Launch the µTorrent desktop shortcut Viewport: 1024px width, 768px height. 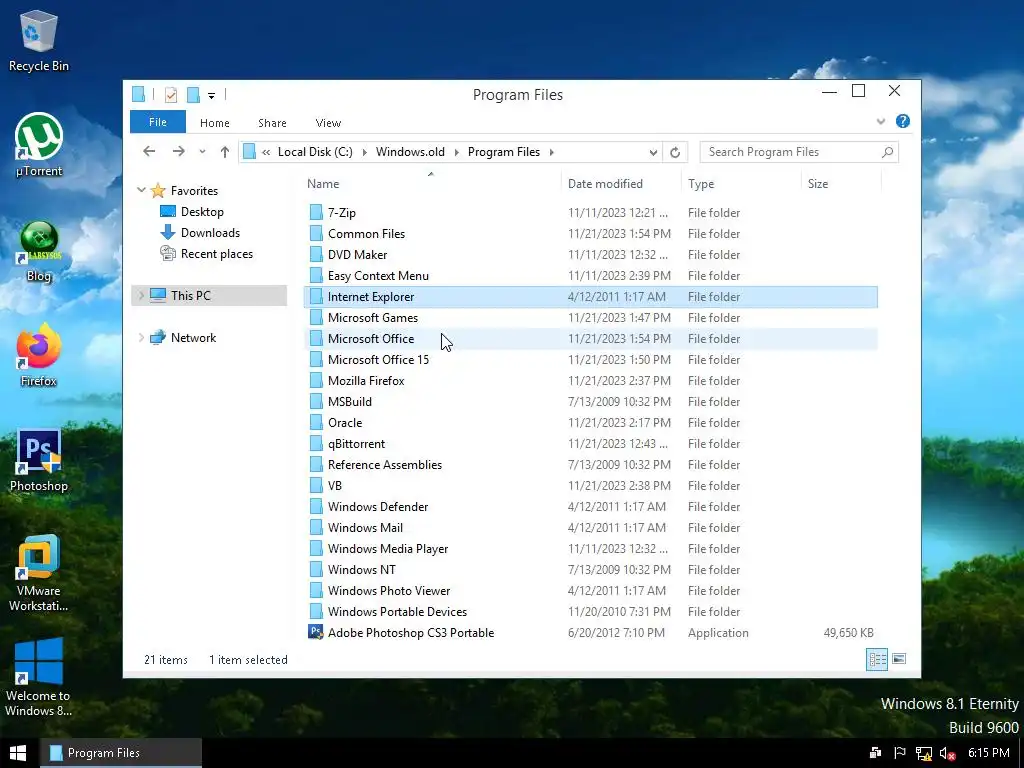39,145
